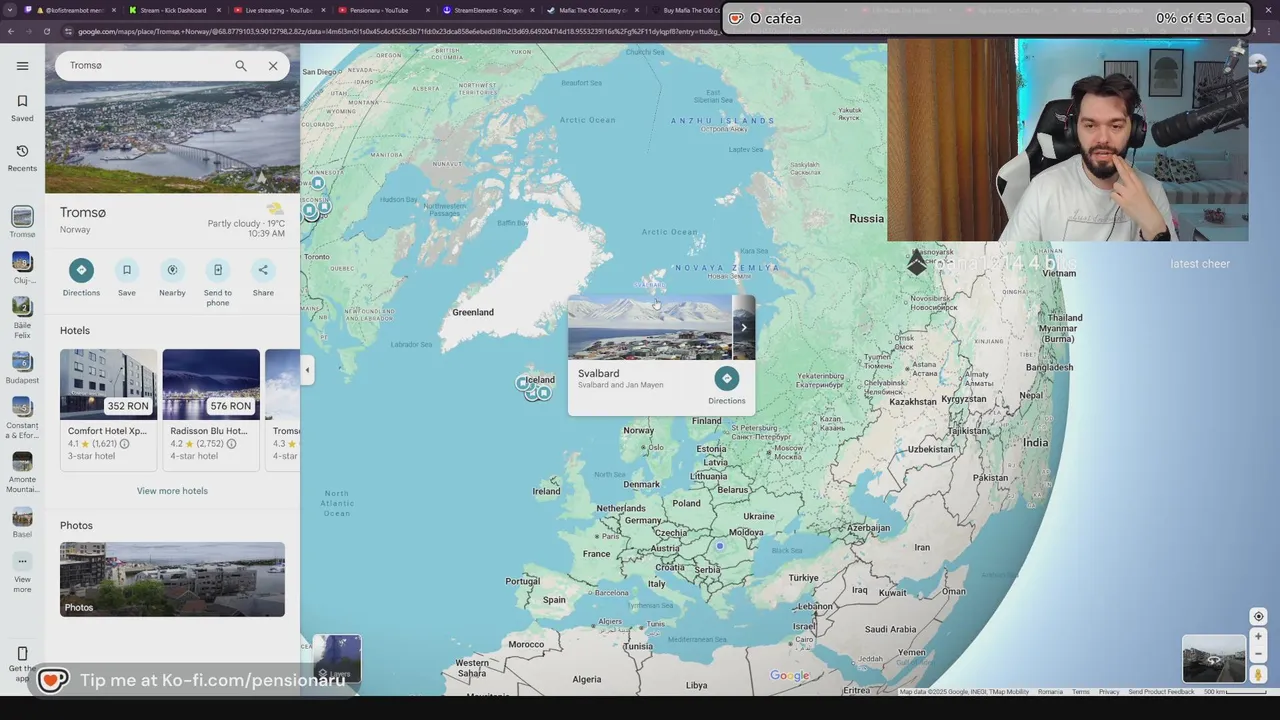Get Directions to Tromsø
The width and height of the screenshot is (1280, 720).
pyautogui.click(x=81, y=277)
